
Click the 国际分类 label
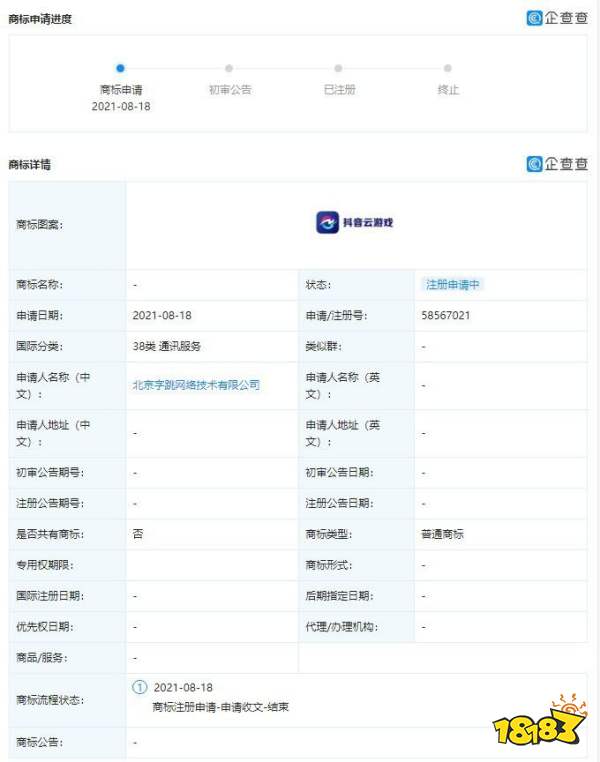(39, 346)
